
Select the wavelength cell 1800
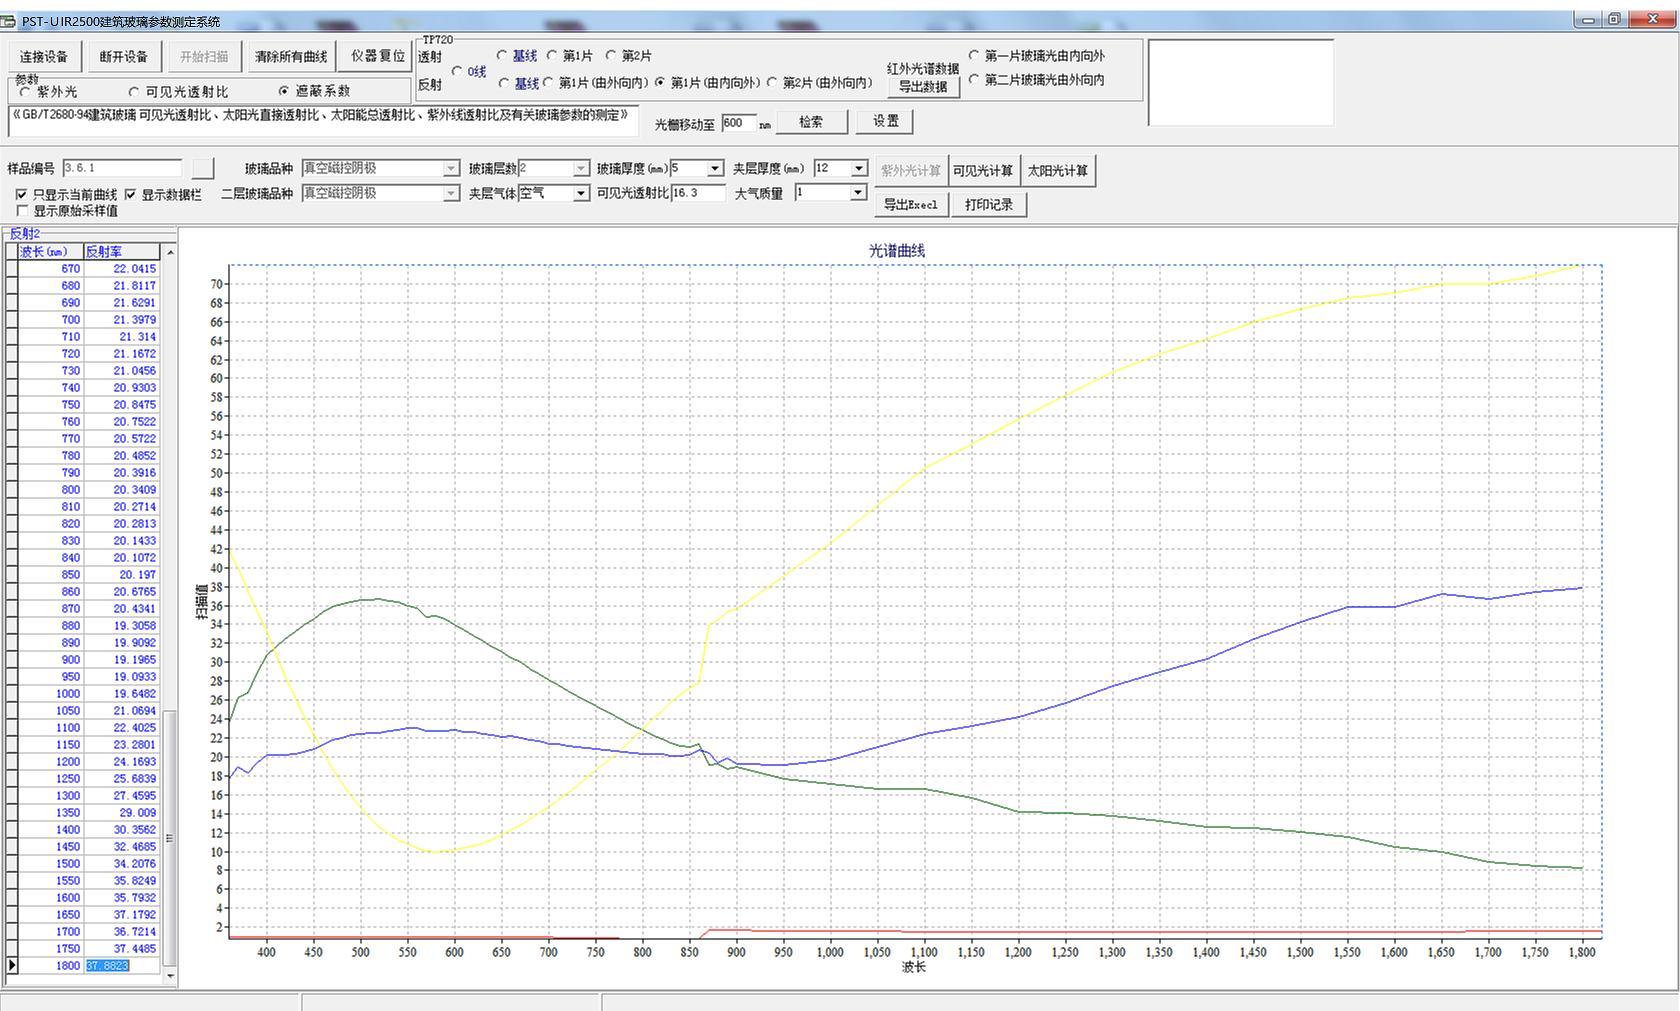click(50, 966)
